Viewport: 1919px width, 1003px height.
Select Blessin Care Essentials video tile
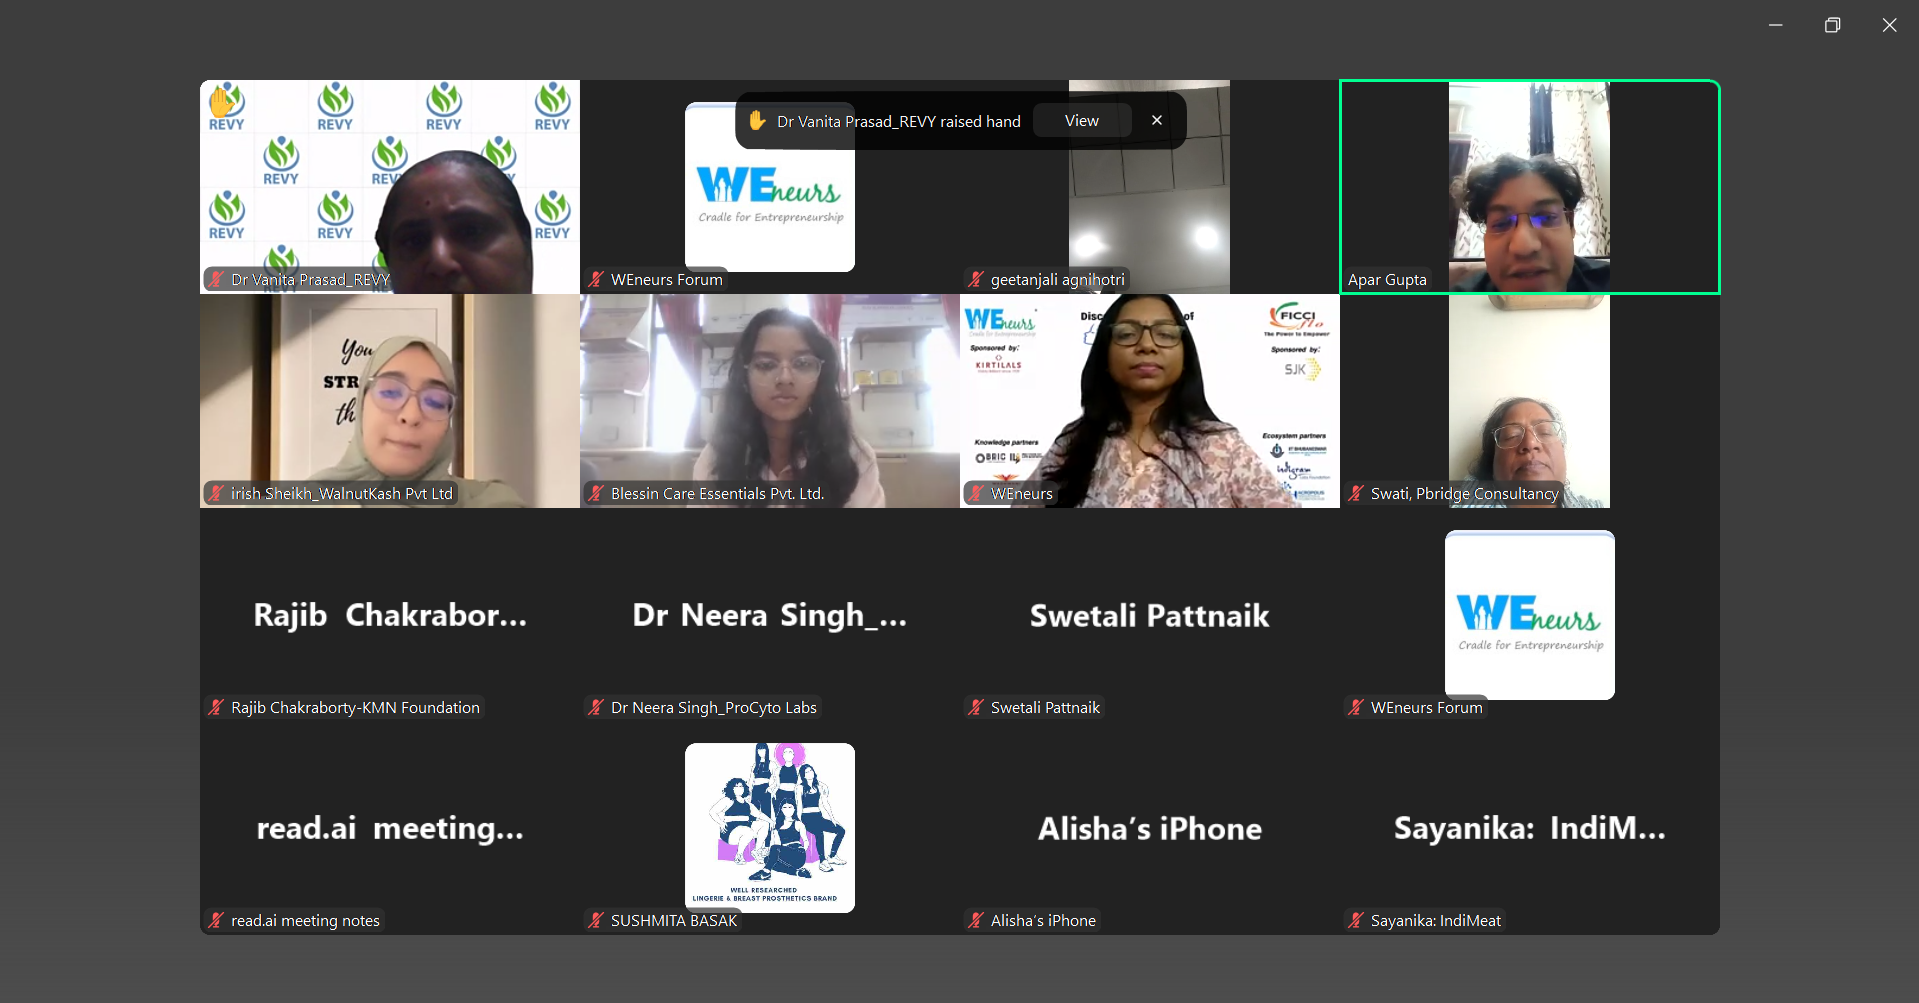[x=769, y=400]
